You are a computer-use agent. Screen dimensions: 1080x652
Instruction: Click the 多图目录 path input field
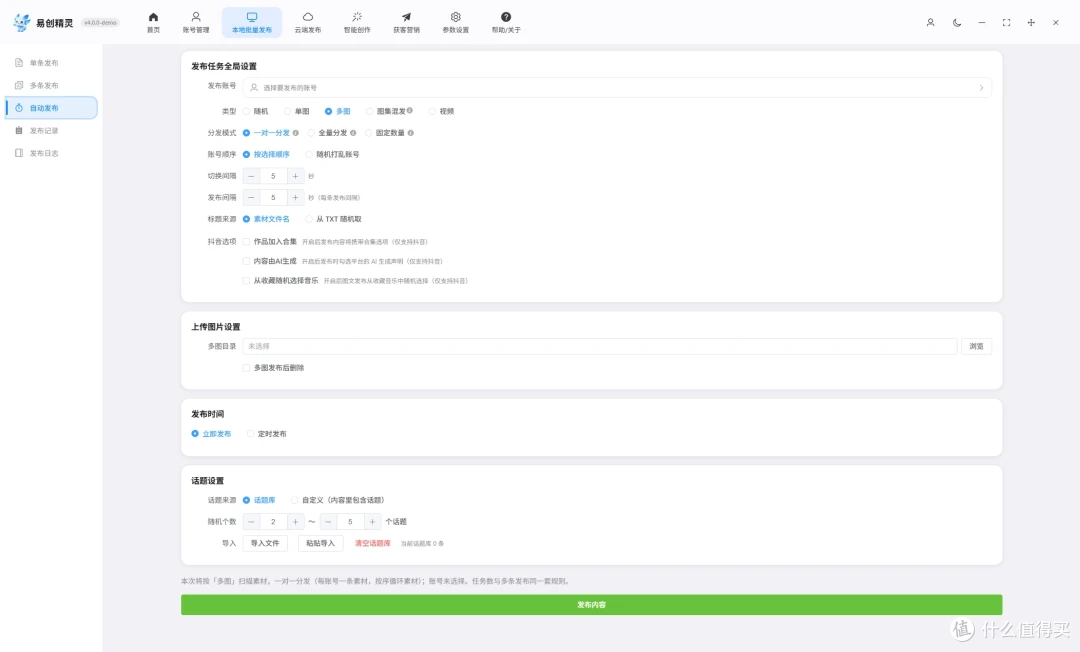pos(600,346)
